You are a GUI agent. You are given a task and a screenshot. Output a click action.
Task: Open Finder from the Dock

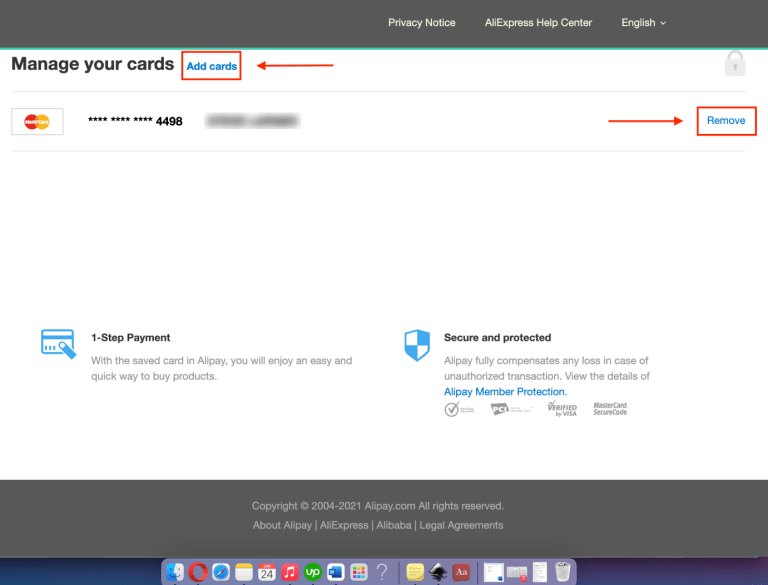tap(175, 572)
